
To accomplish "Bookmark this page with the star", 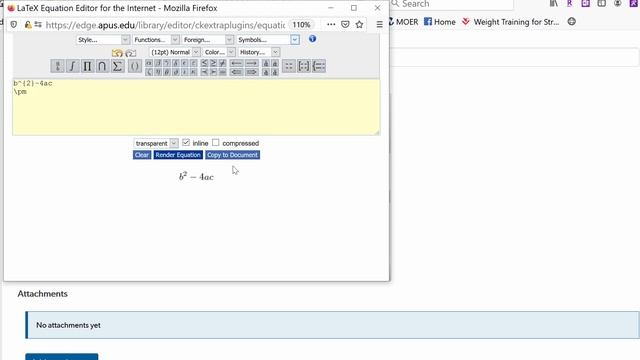I will click(359, 24).
